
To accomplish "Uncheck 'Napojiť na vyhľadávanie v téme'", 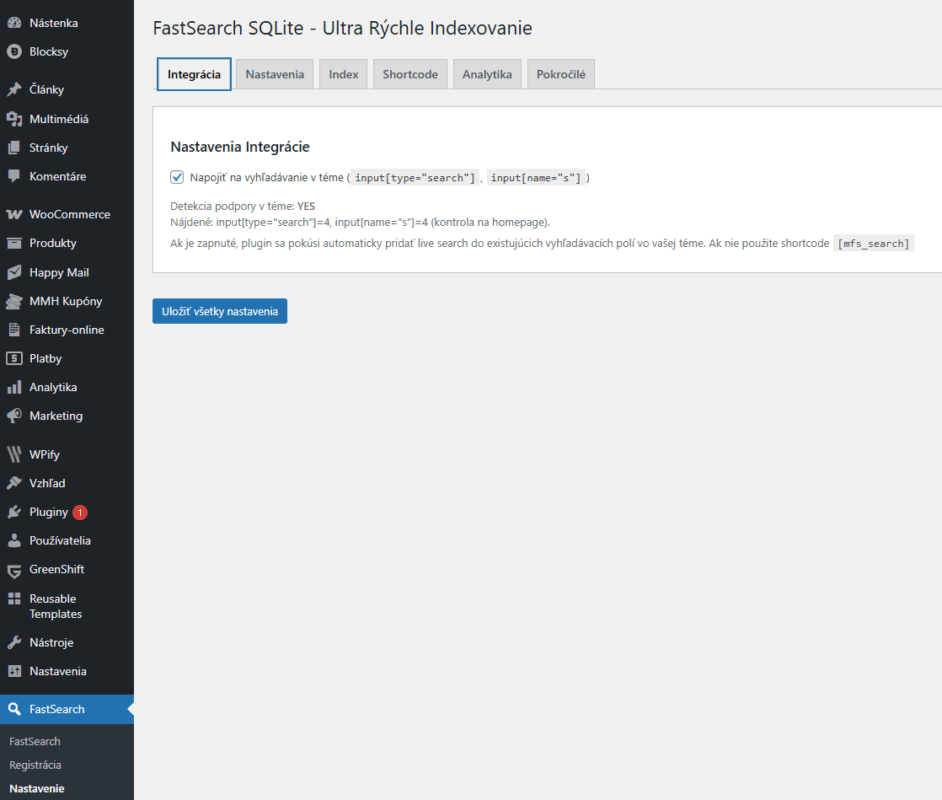I will 176,176.
